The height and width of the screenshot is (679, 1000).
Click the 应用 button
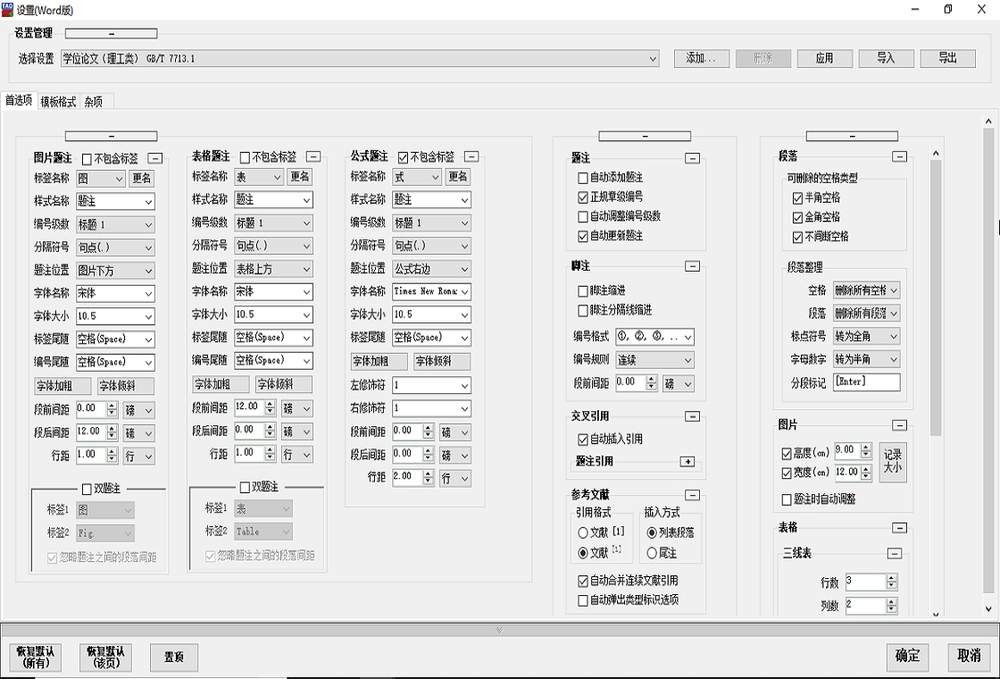pyautogui.click(x=824, y=59)
